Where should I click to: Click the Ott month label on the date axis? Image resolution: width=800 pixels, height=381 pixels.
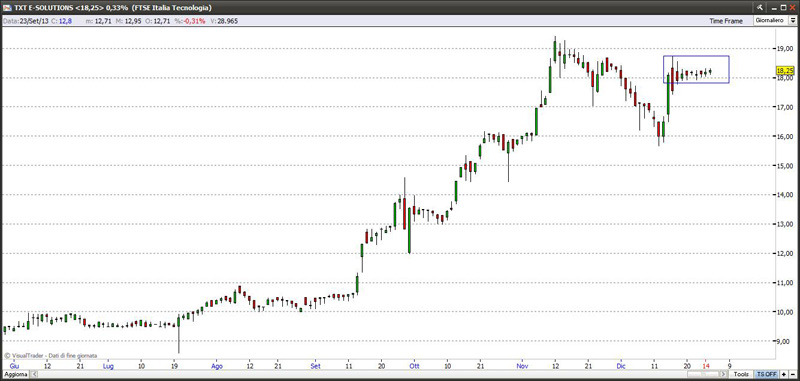[x=414, y=366]
